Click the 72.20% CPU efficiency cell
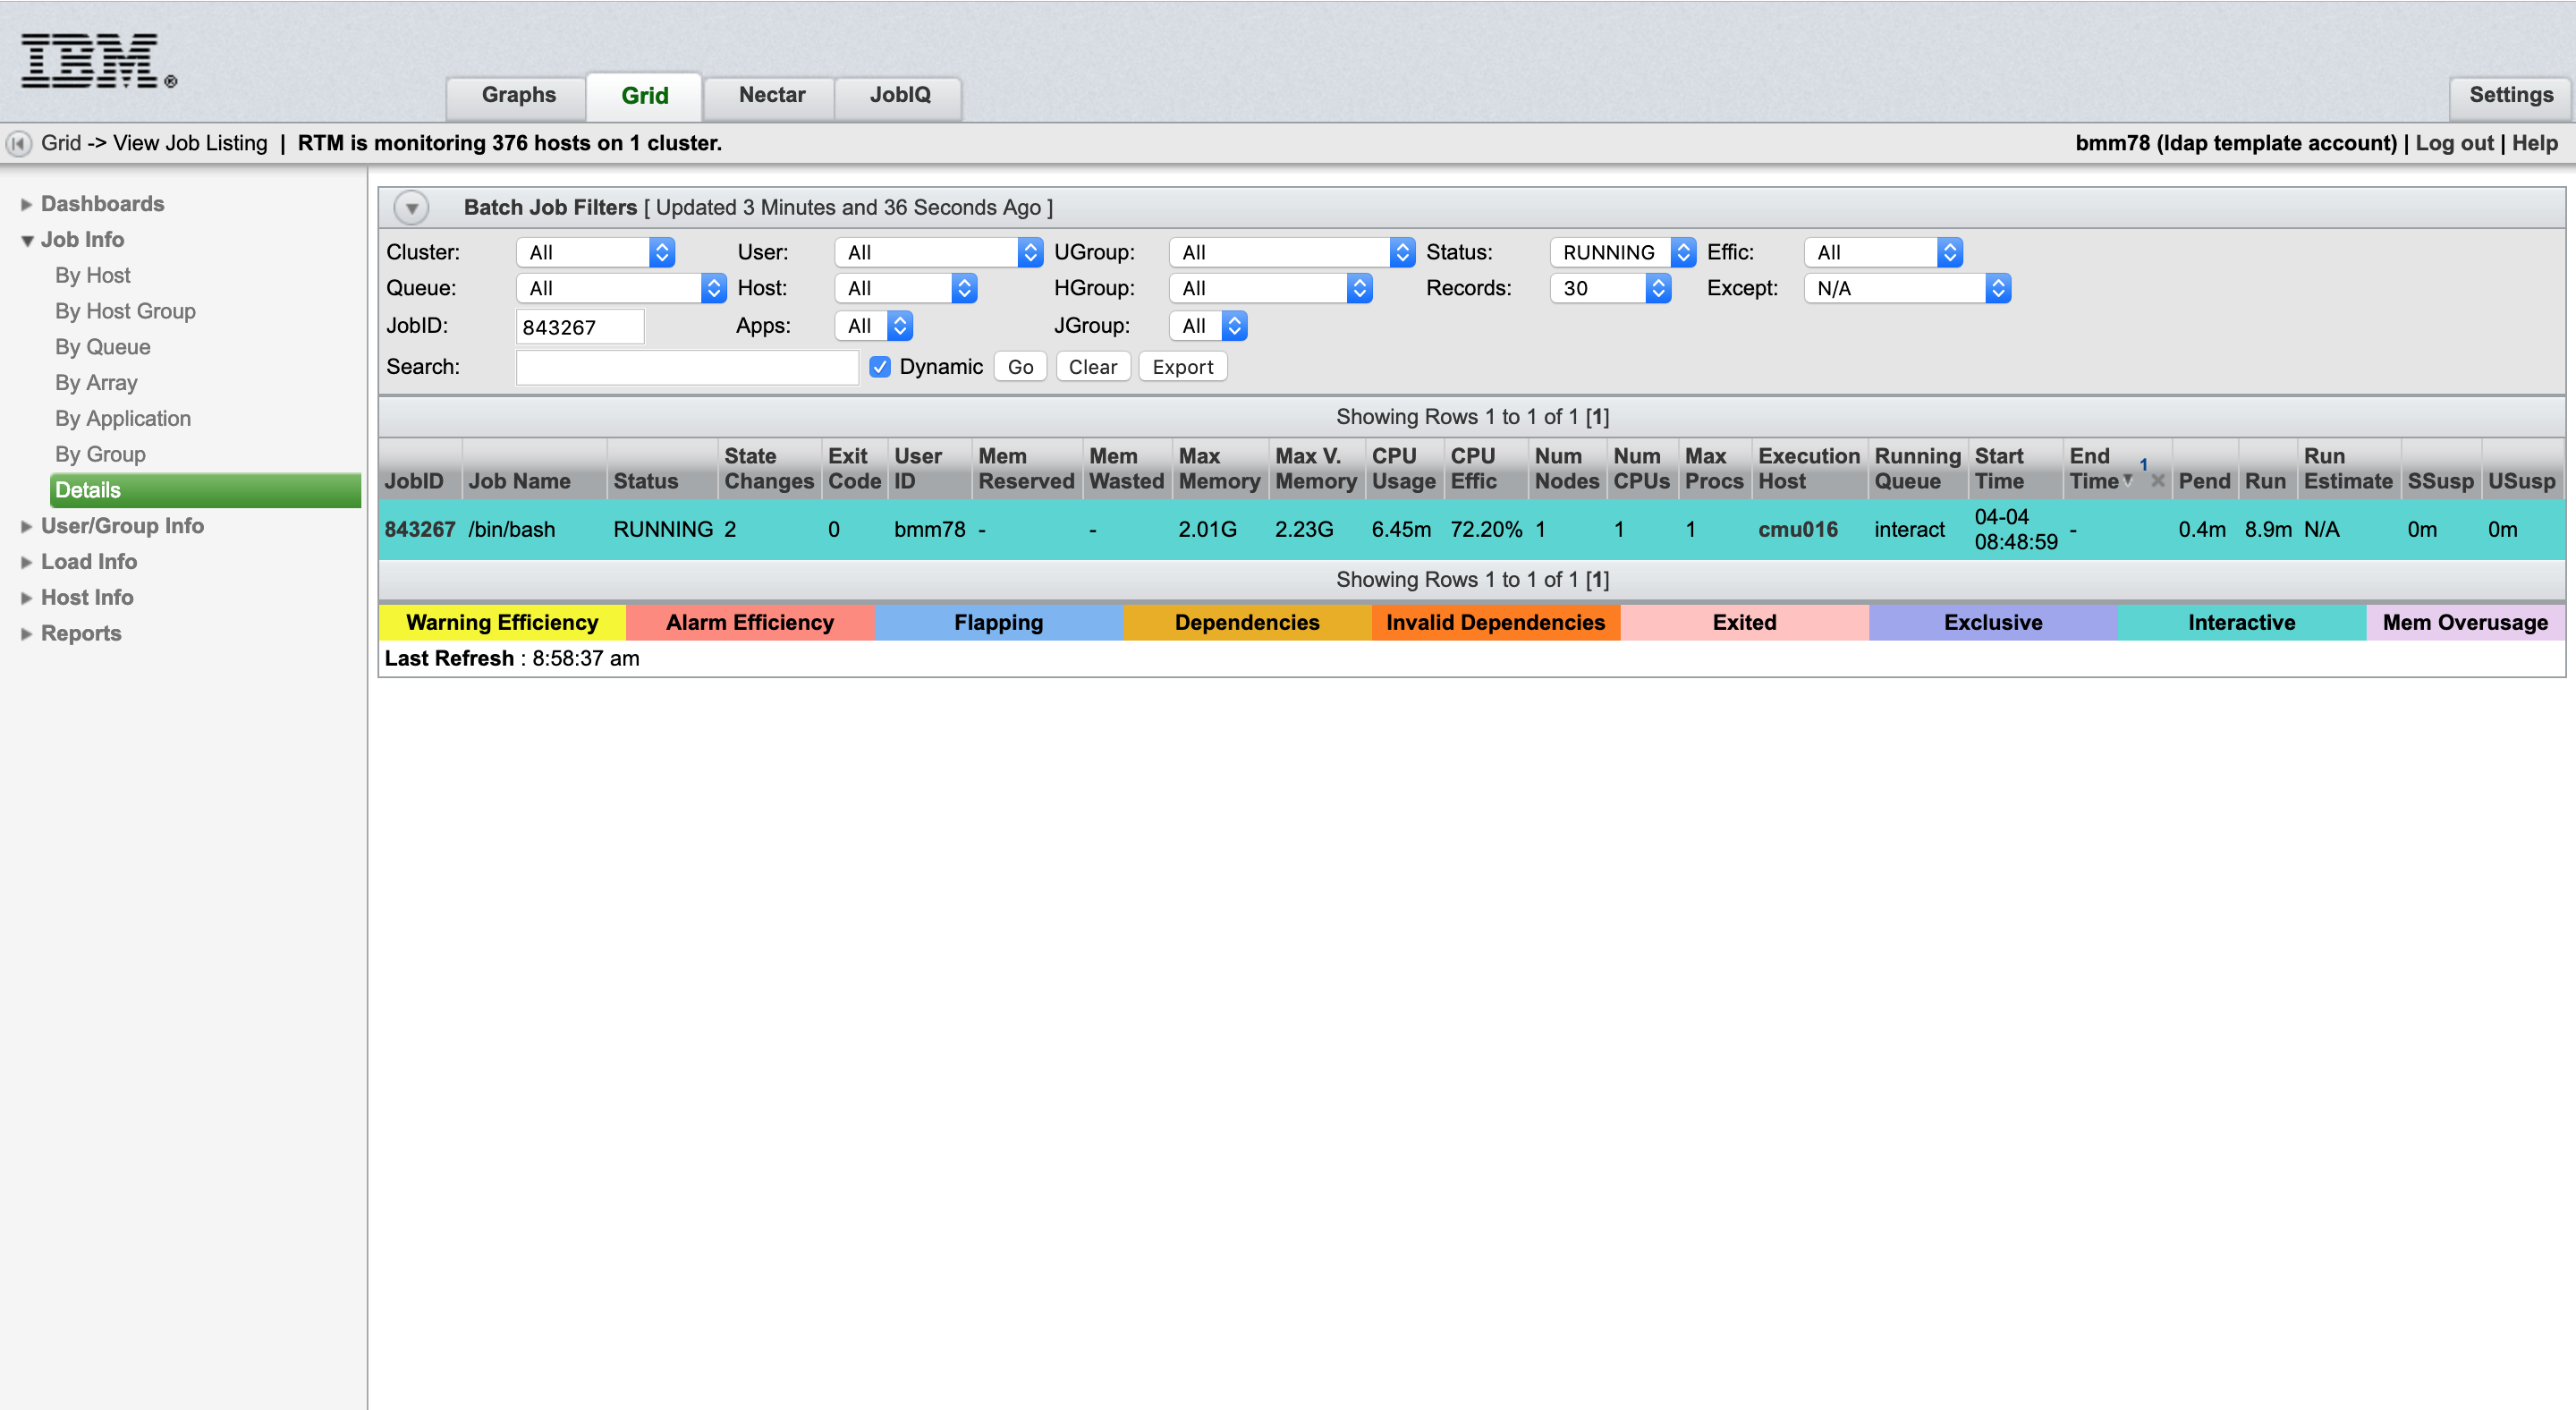The height and width of the screenshot is (1410, 2576). point(1486,529)
